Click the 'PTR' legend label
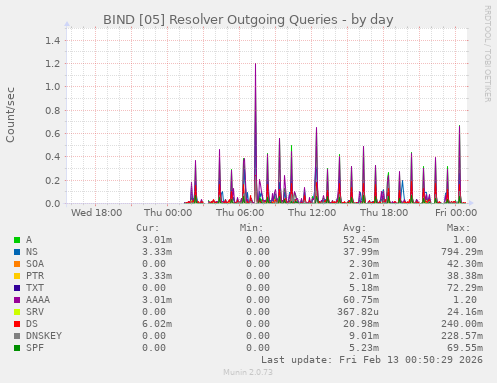The image size is (497, 383). click(x=35, y=276)
